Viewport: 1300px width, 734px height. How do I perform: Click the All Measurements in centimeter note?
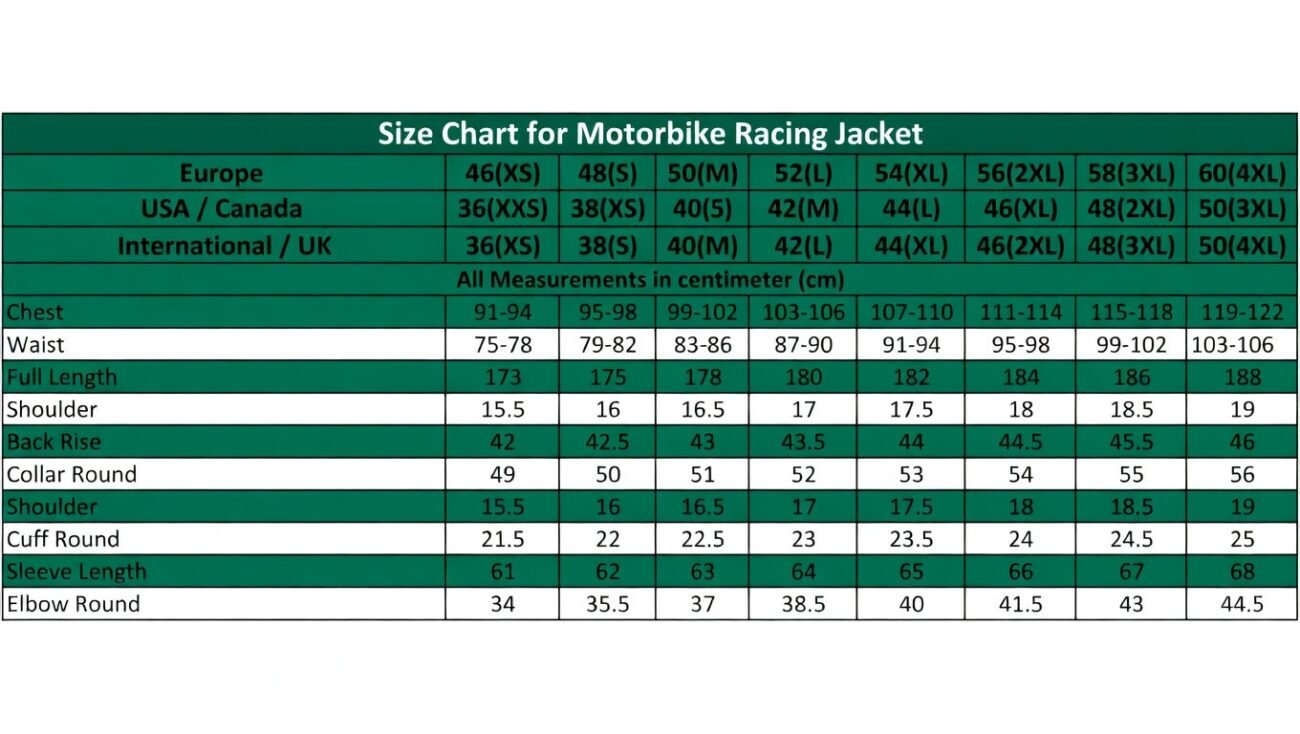(650, 278)
